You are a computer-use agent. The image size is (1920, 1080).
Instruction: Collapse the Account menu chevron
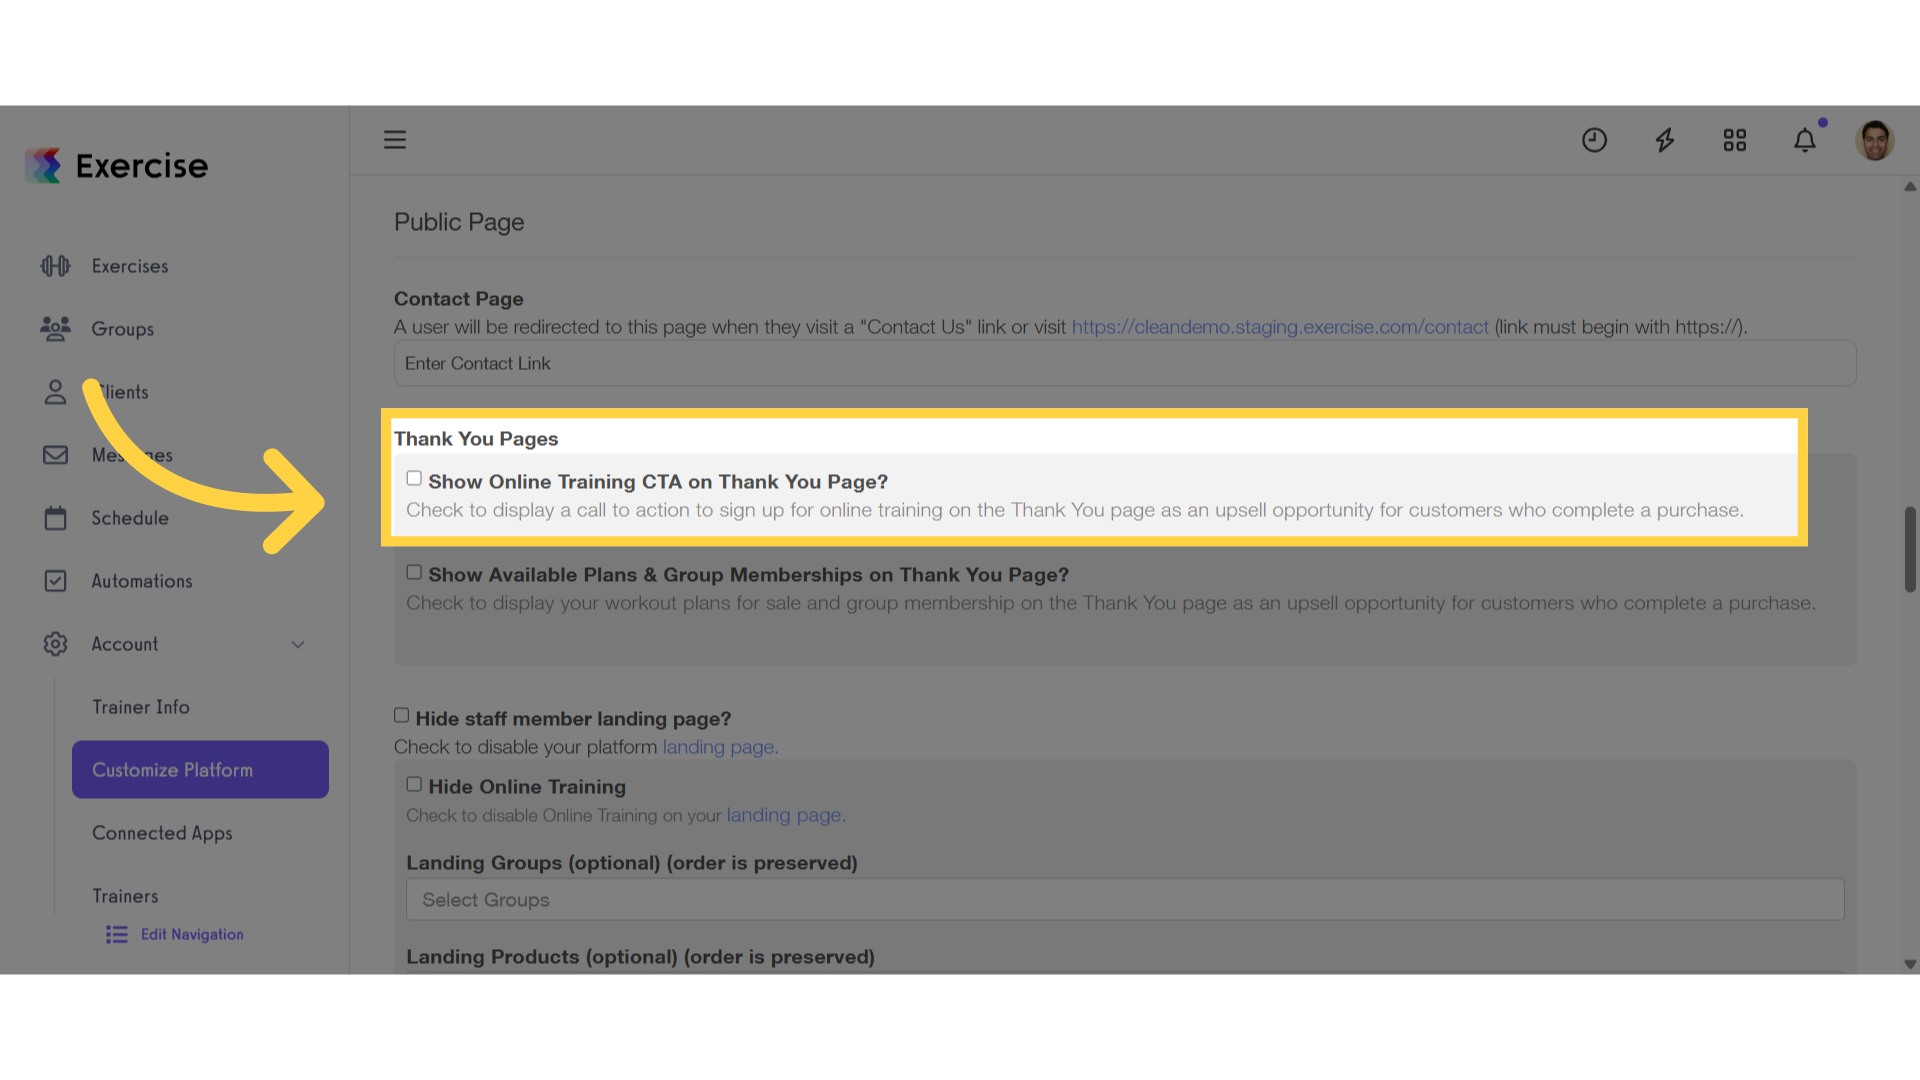click(298, 644)
